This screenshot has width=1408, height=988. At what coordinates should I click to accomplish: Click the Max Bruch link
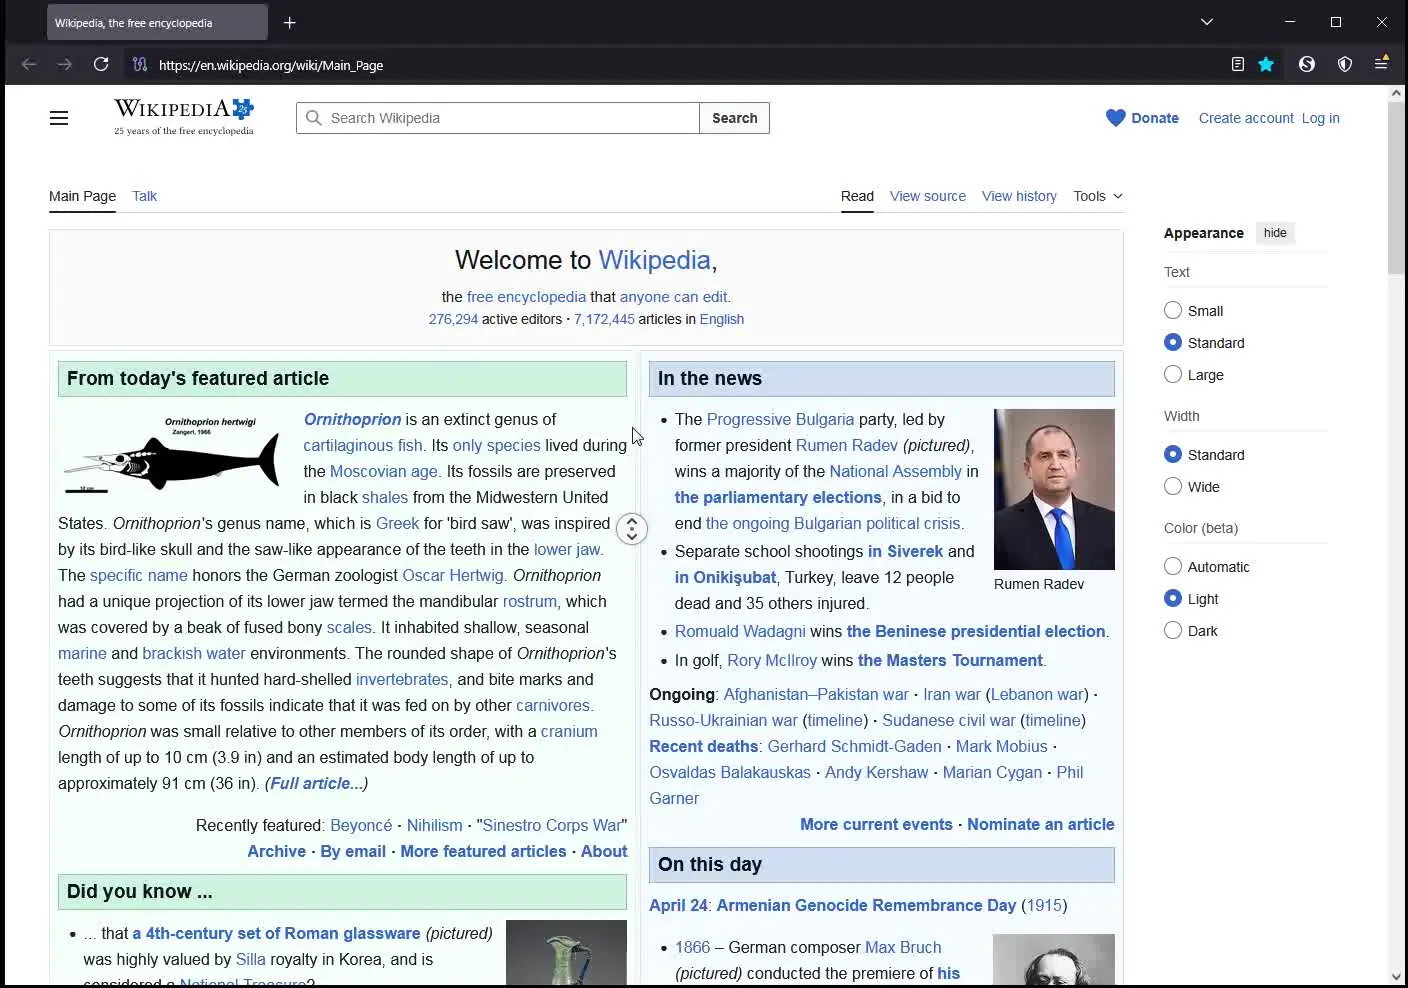click(903, 947)
